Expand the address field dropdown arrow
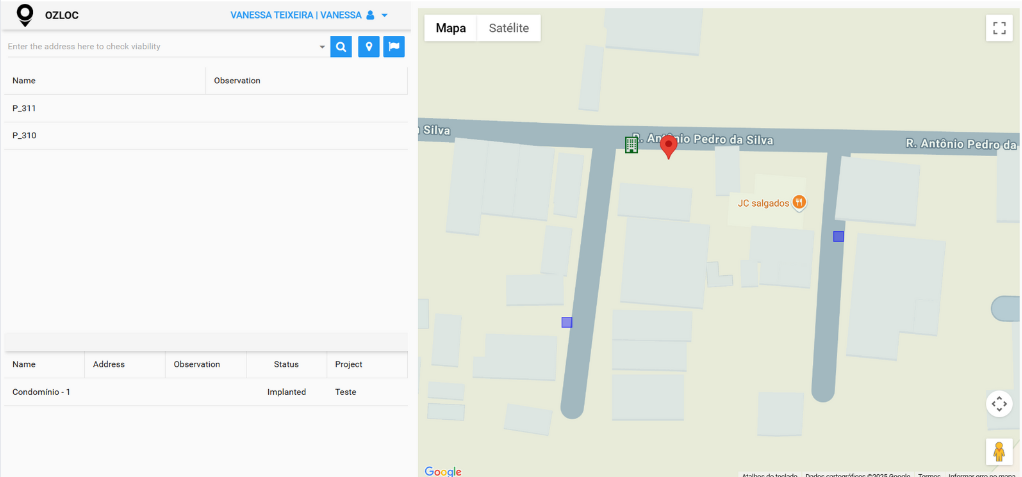The width and height of the screenshot is (1022, 477). pos(322,48)
